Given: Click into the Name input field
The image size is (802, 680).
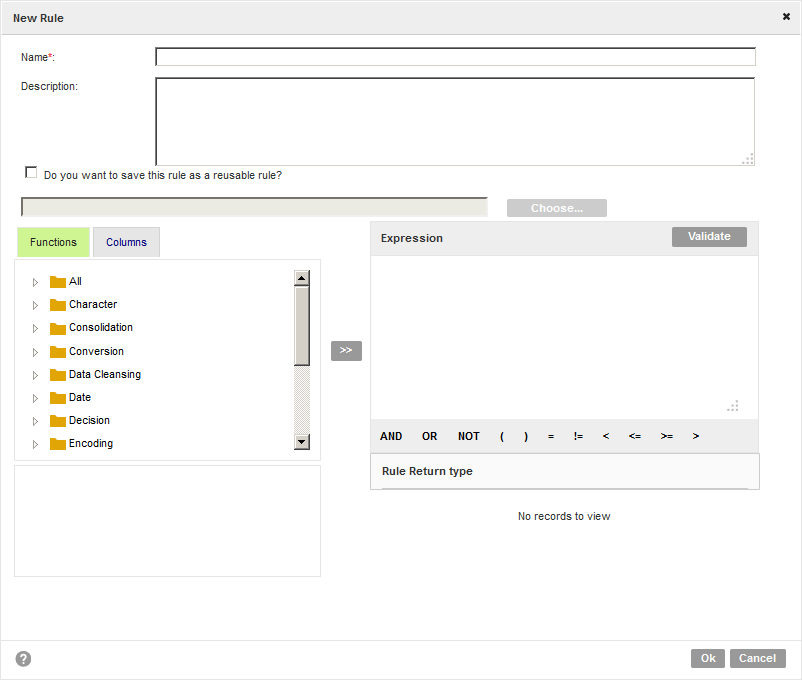Looking at the screenshot, I should pos(455,57).
